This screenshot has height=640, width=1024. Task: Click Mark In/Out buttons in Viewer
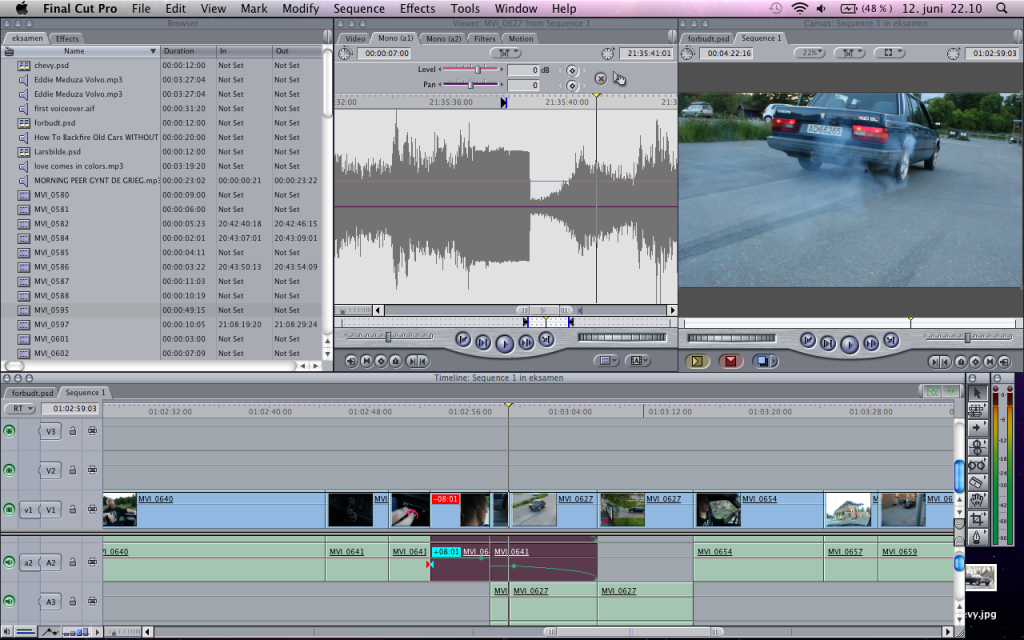[417, 360]
